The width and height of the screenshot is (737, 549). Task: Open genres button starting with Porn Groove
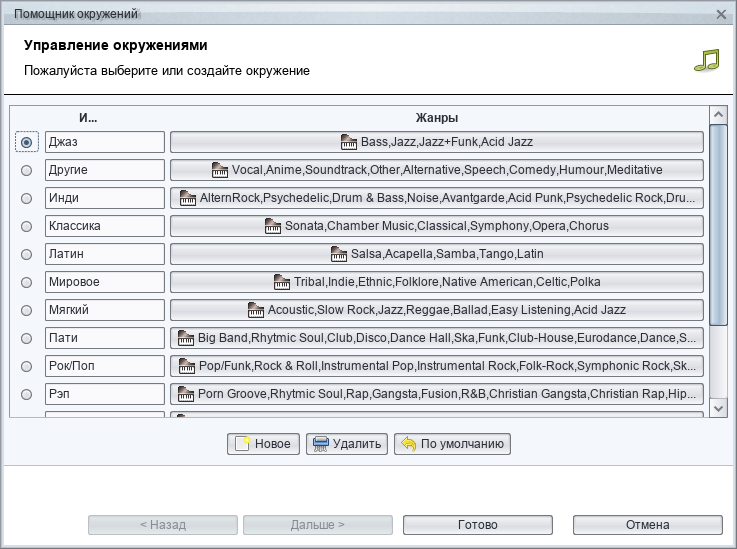[x=437, y=394]
